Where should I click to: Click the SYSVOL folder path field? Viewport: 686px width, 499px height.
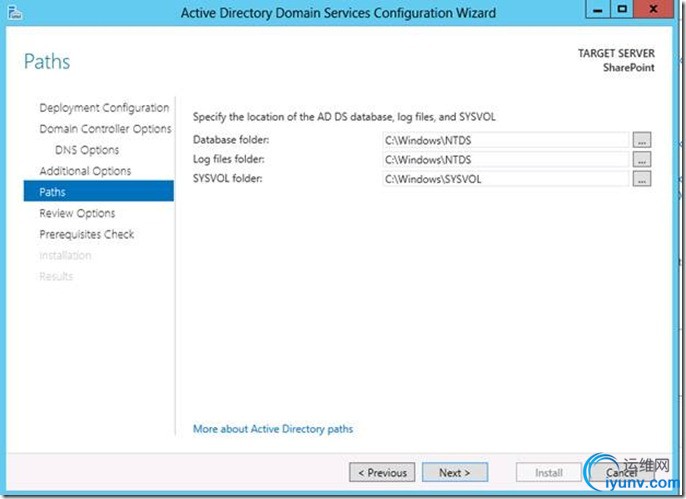click(x=506, y=179)
